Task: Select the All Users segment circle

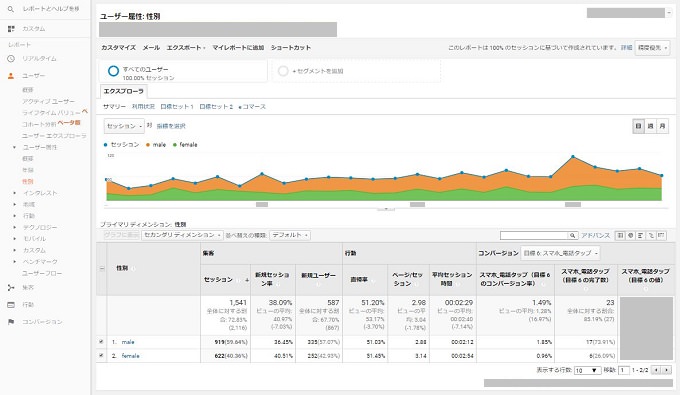Action: pos(113,71)
